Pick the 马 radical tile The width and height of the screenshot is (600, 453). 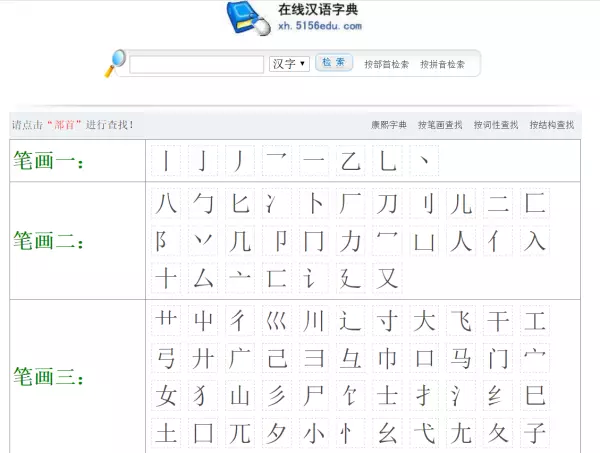[x=461, y=358]
